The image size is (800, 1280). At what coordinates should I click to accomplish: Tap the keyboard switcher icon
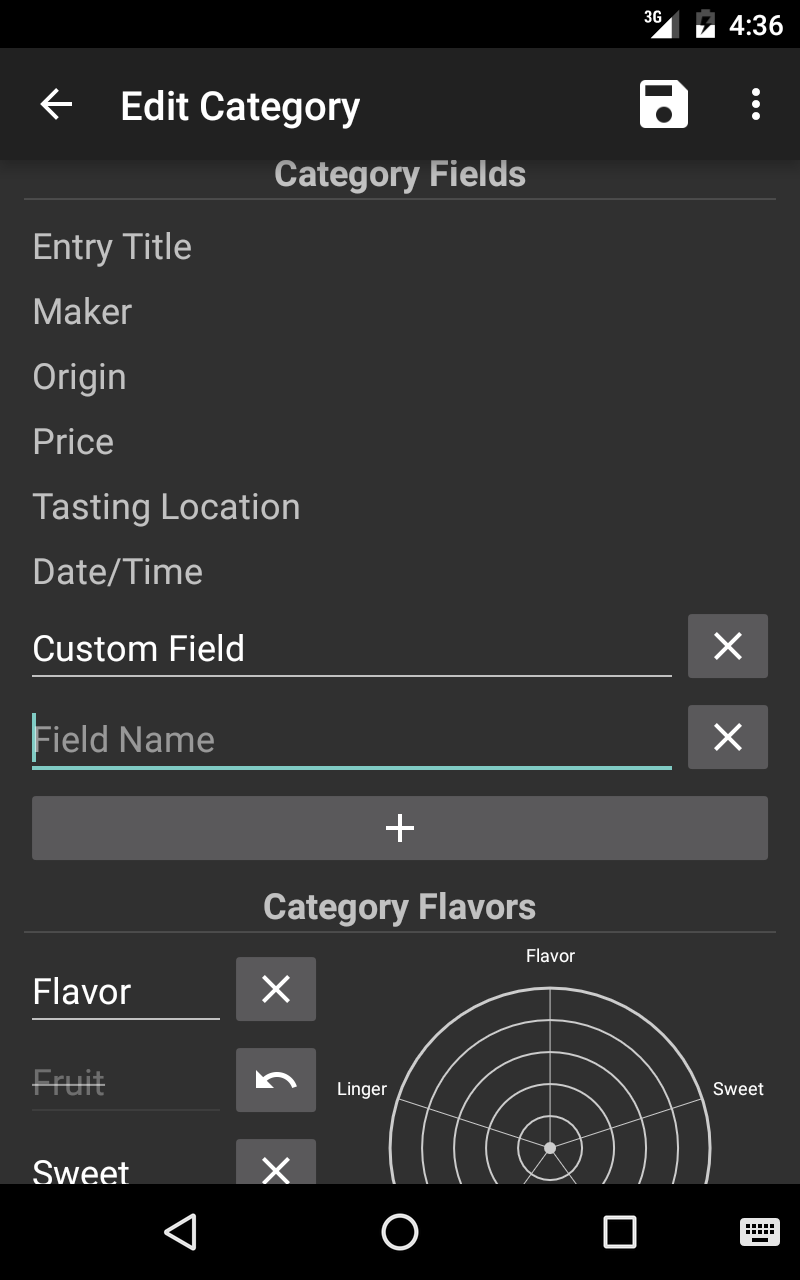(760, 1232)
